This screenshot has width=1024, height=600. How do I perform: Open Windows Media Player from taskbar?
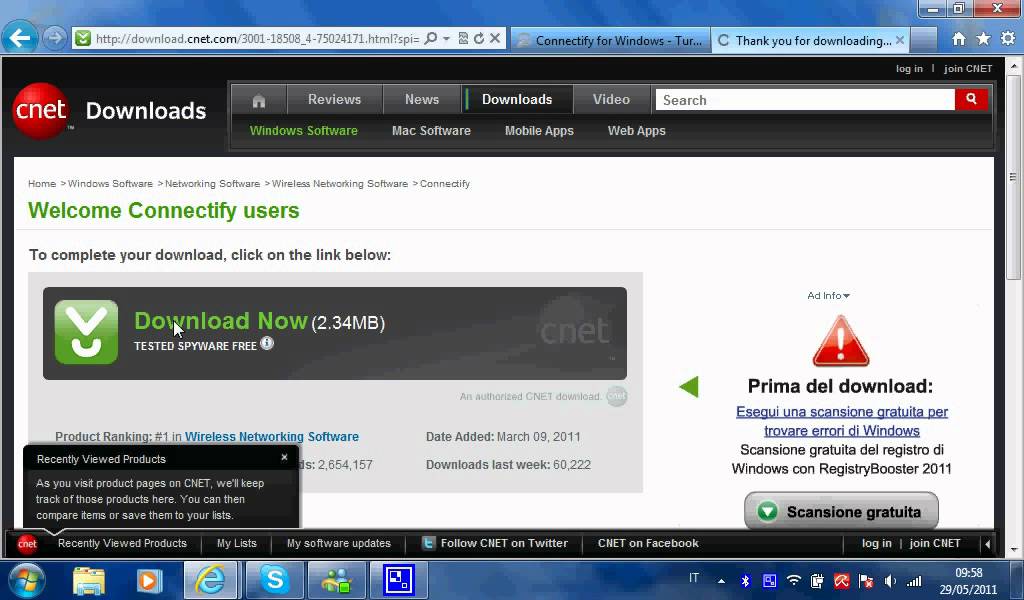point(149,580)
